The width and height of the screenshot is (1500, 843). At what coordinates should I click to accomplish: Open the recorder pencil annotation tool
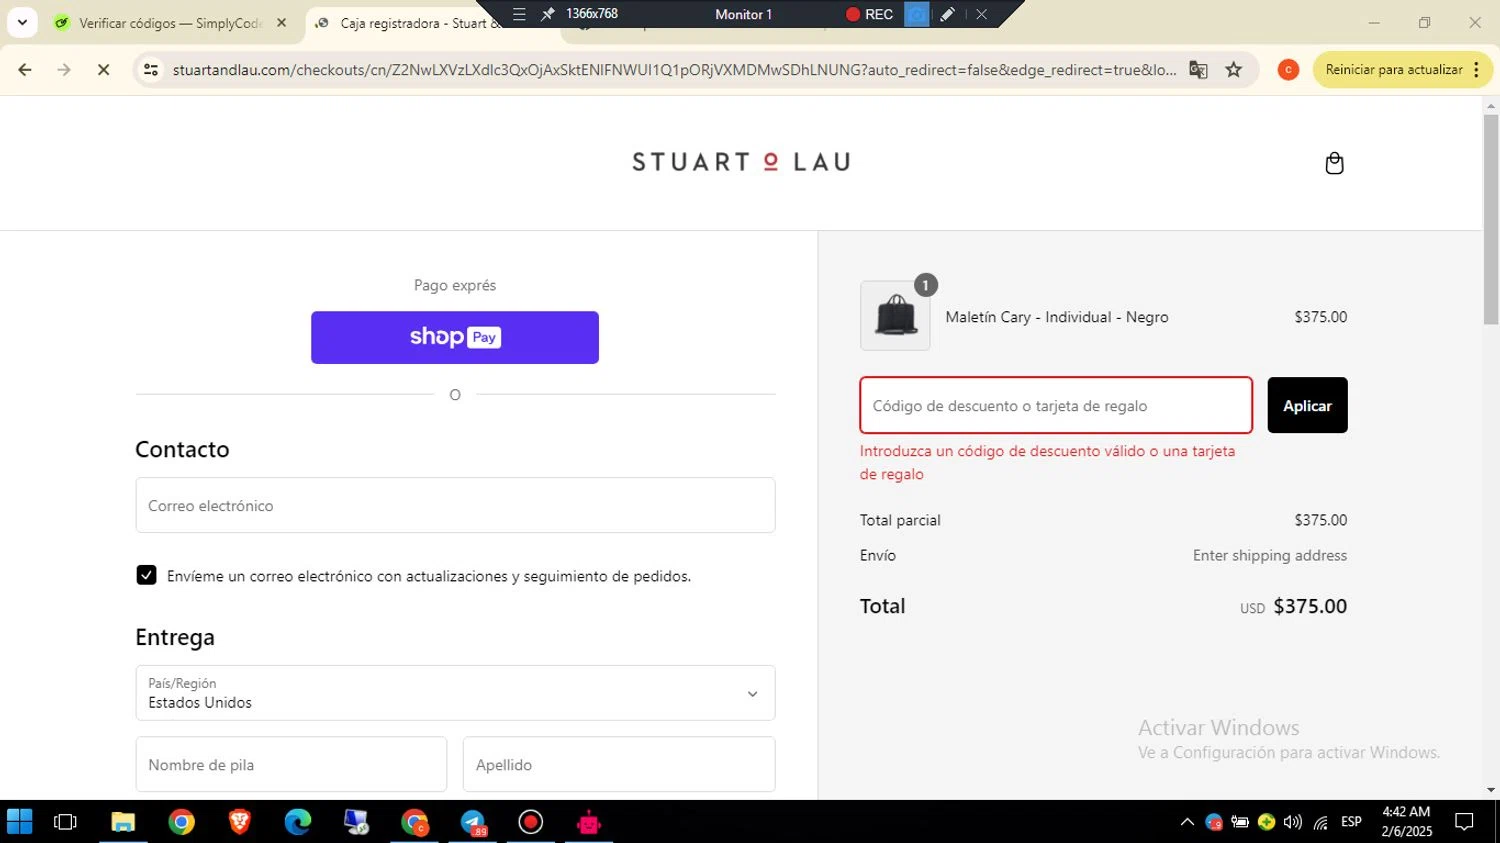[x=947, y=14]
